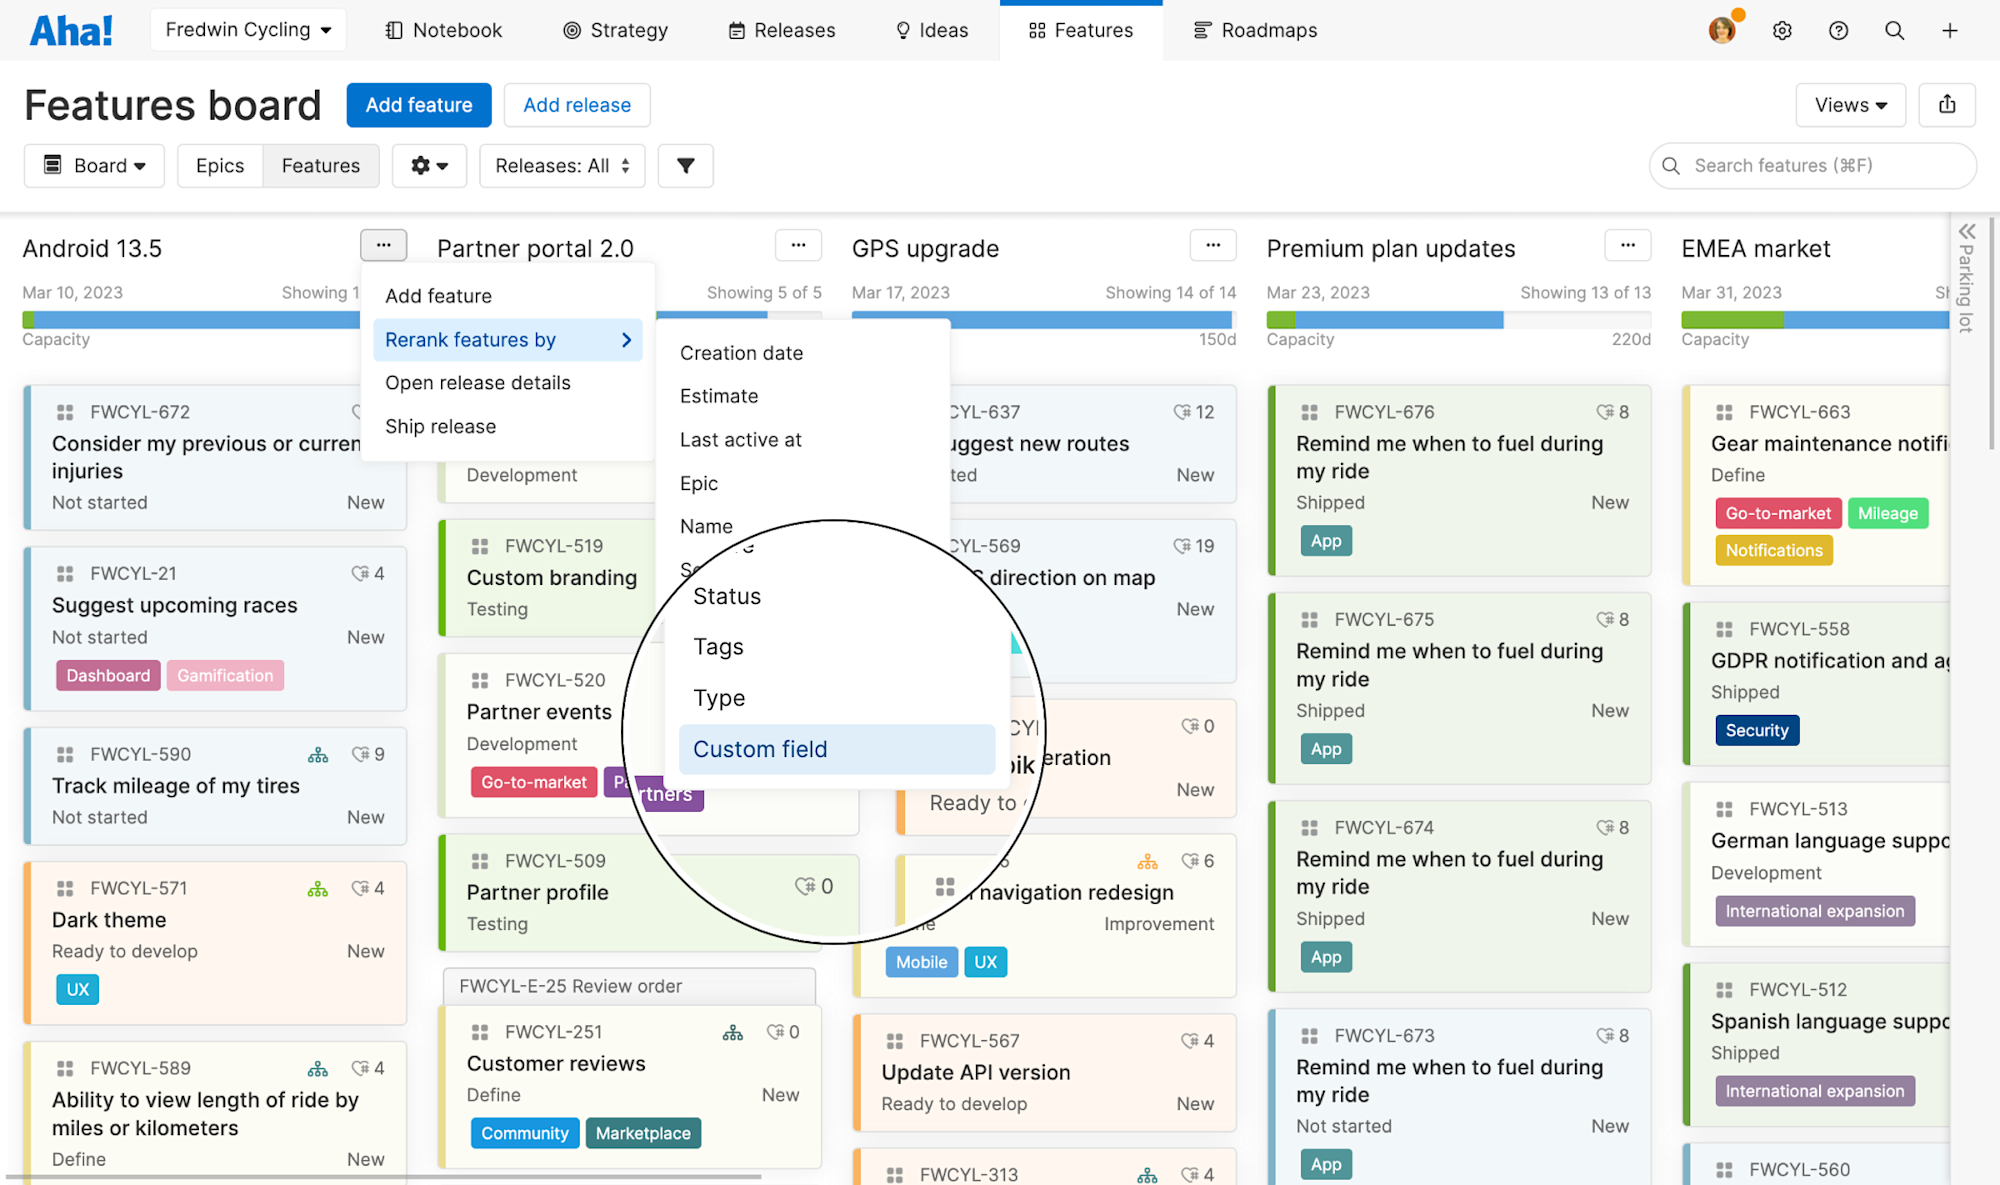
Task: Expand the Releases: All dropdown
Action: point(562,165)
